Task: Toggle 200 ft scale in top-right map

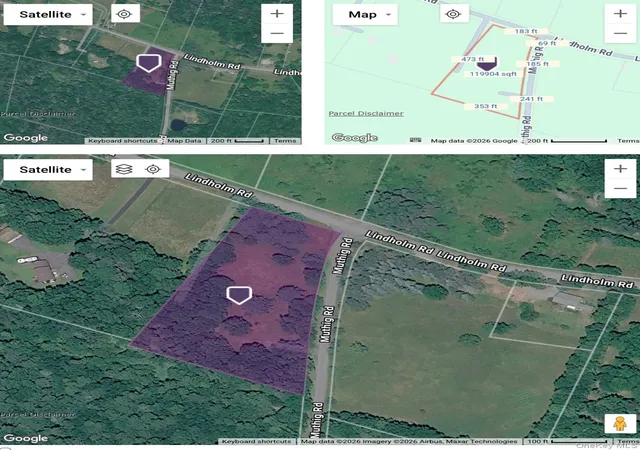Action: (x=566, y=140)
